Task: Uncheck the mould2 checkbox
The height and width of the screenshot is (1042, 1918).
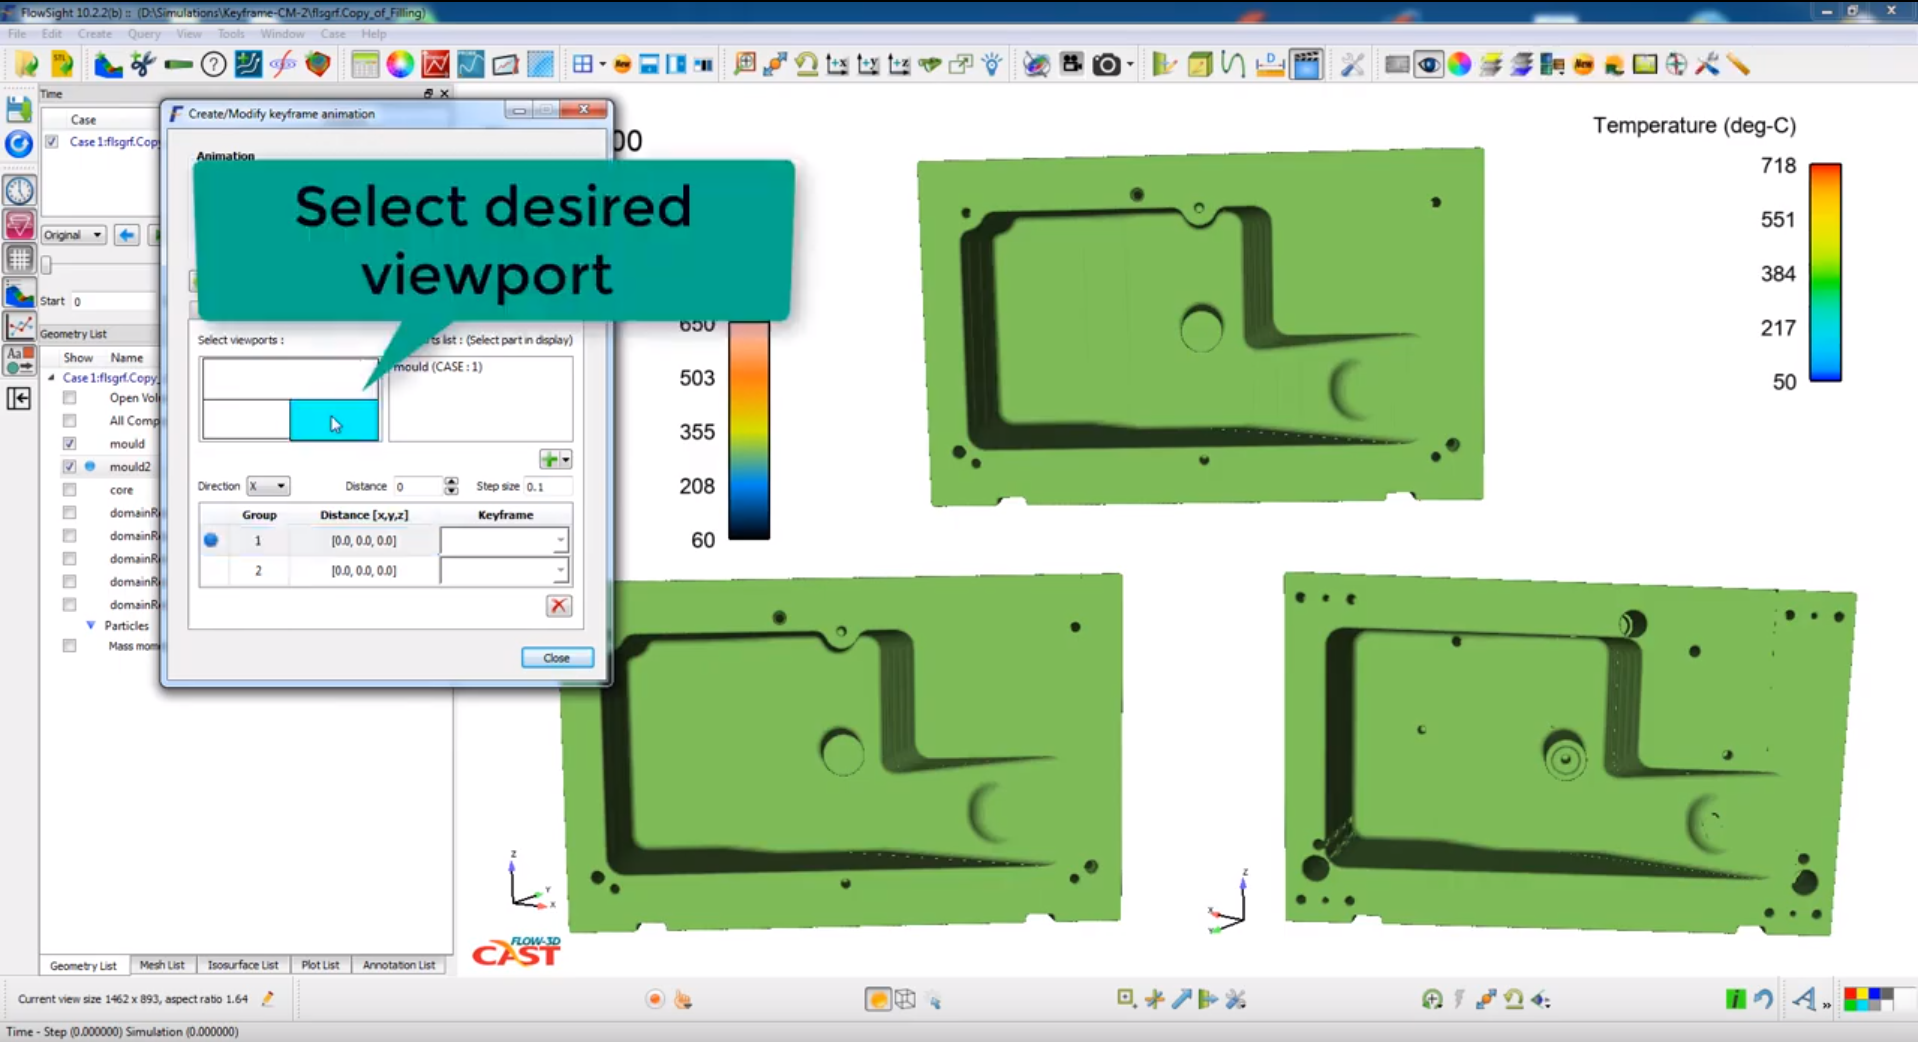Action: (69, 466)
